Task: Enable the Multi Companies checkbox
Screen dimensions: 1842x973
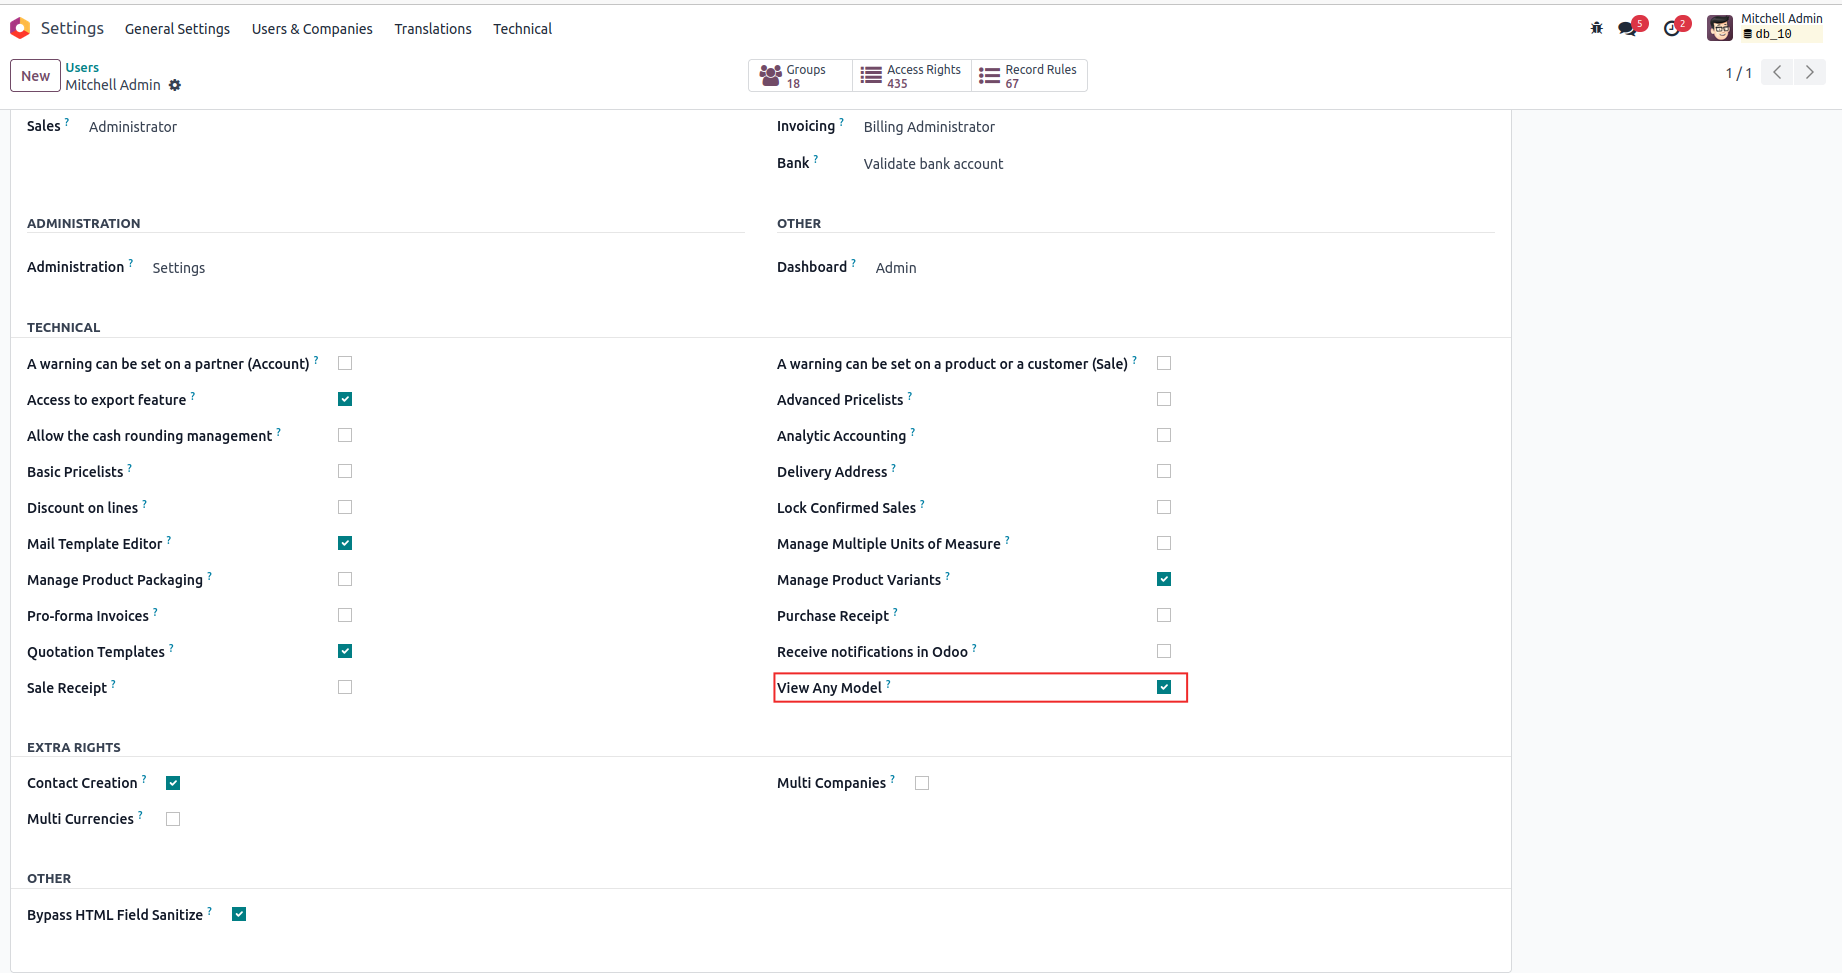Action: tap(922, 783)
